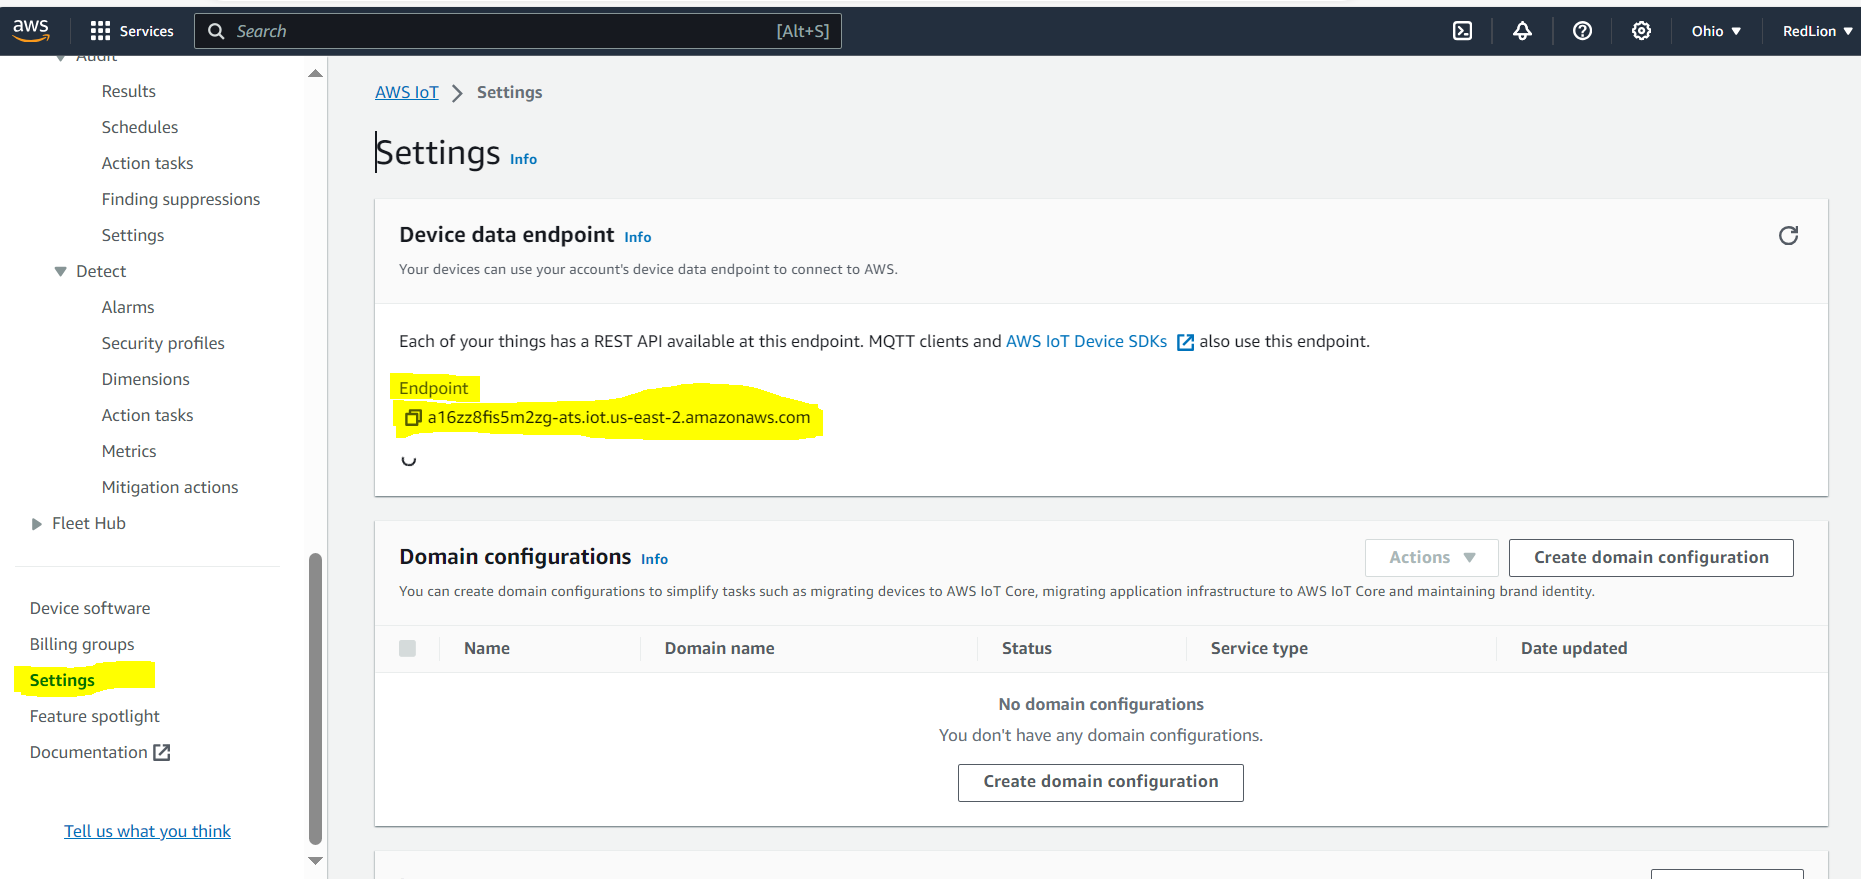Open the notifications bell
The width and height of the screenshot is (1861, 879).
click(x=1522, y=31)
